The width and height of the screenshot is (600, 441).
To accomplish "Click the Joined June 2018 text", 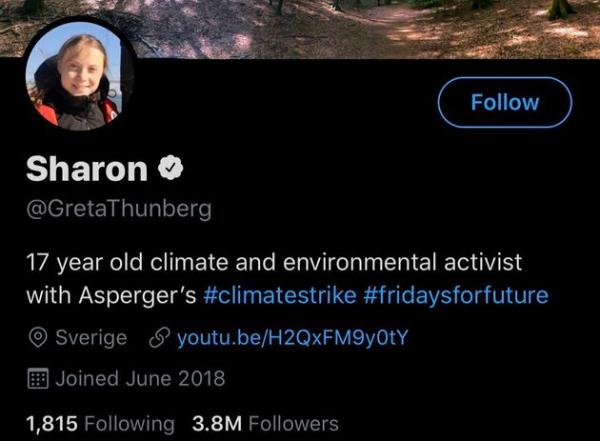I will click(x=140, y=379).
